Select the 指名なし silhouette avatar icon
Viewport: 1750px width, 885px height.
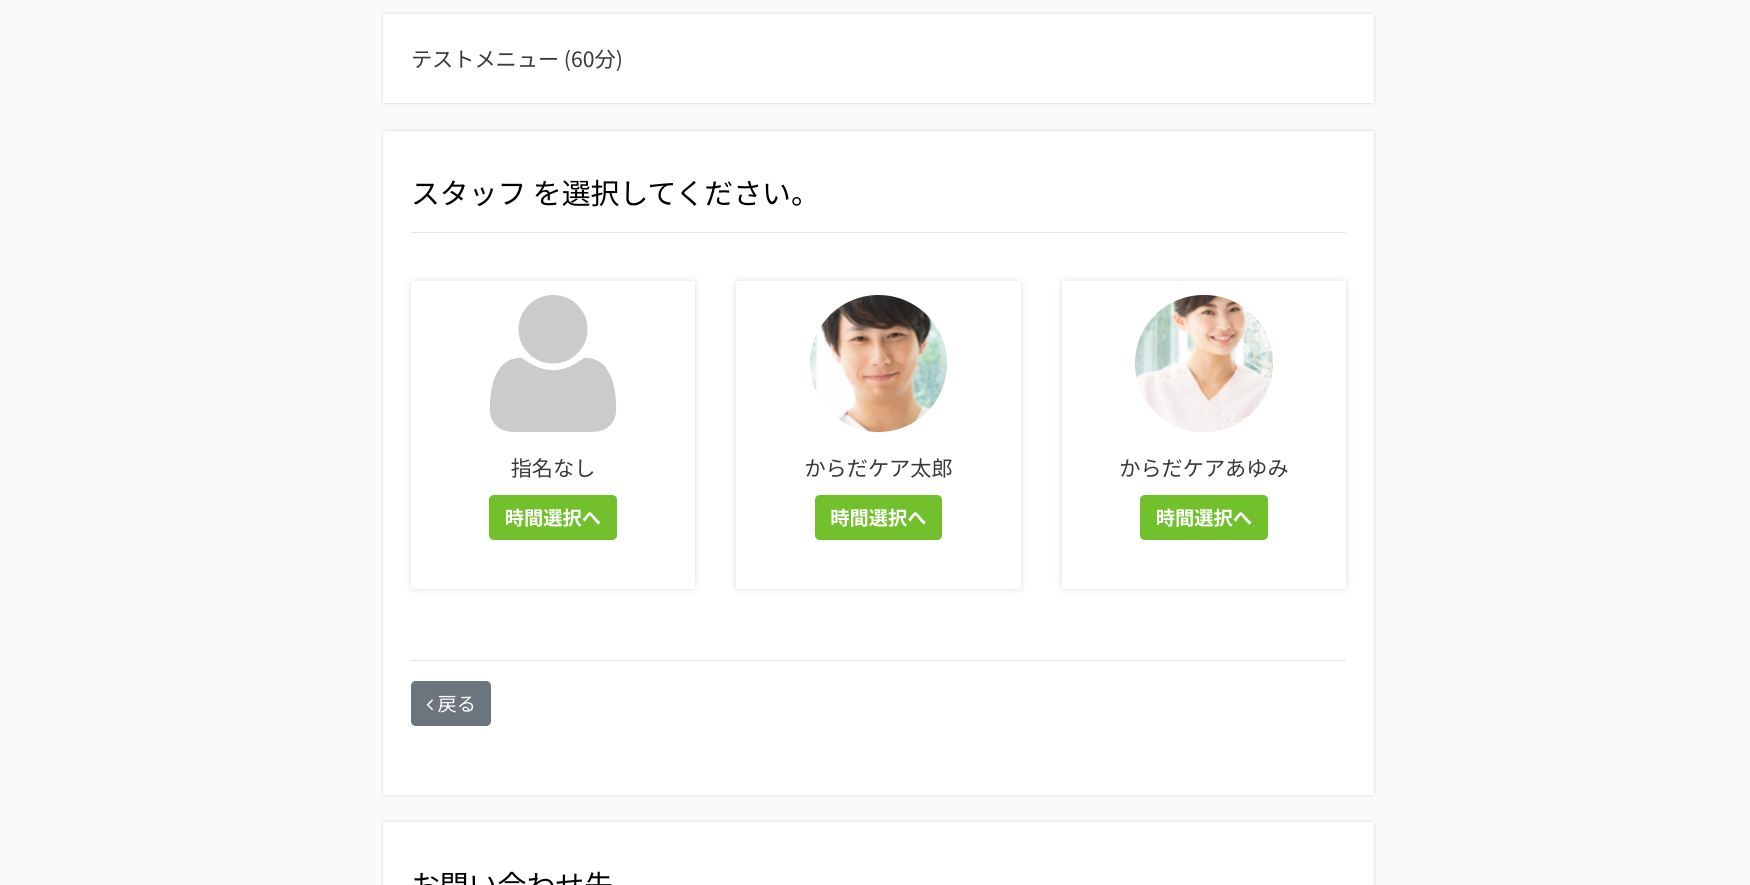553,363
